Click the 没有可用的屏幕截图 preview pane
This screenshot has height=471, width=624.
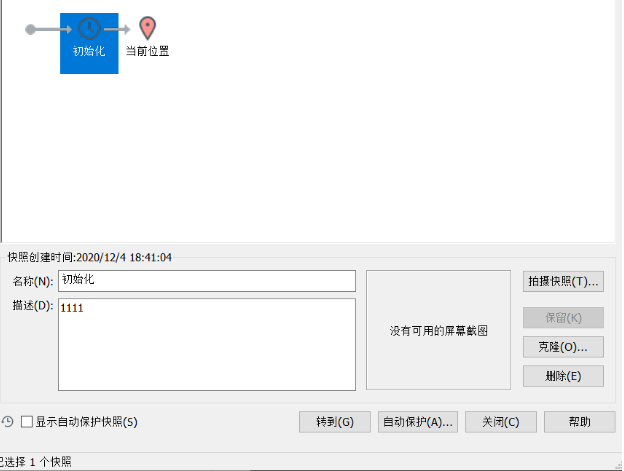(x=438, y=330)
